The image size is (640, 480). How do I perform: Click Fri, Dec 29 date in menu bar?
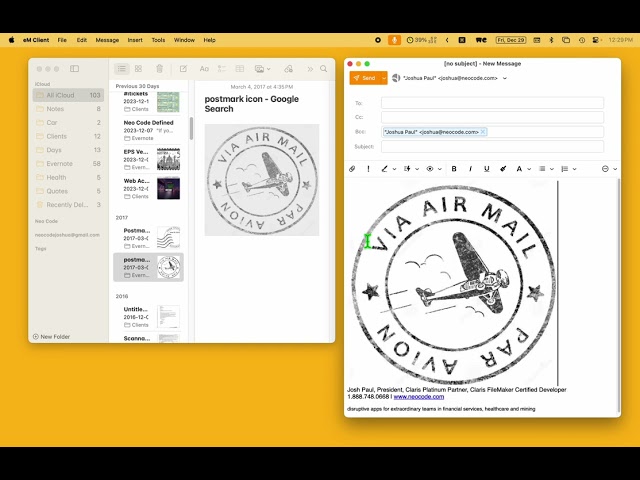click(511, 40)
